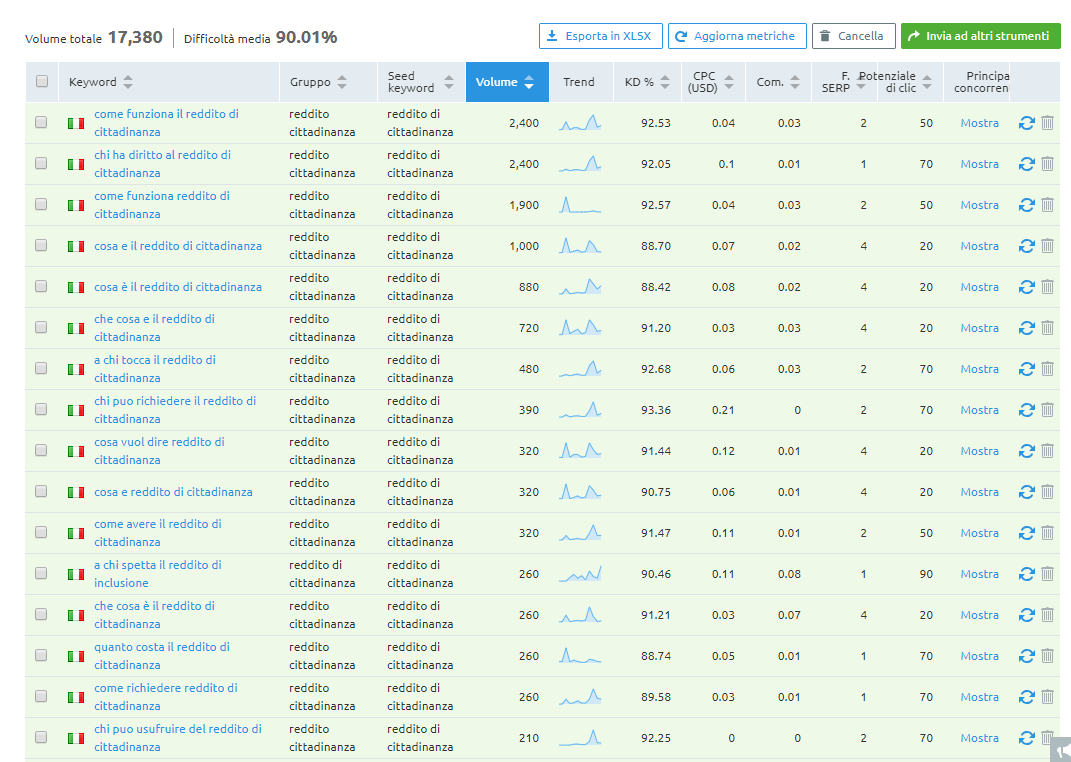Delete the 'a chi tocca il reddito' row

[x=1047, y=369]
